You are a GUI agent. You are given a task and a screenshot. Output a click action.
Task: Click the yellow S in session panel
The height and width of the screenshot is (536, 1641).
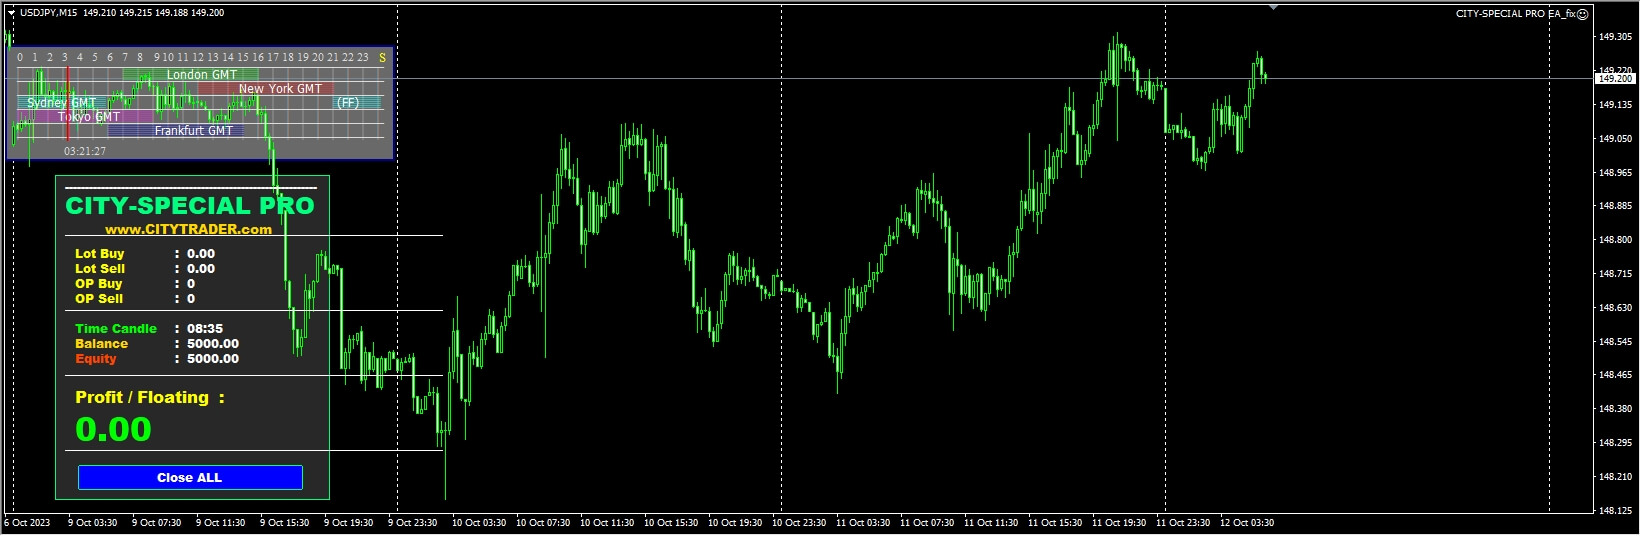tap(382, 58)
